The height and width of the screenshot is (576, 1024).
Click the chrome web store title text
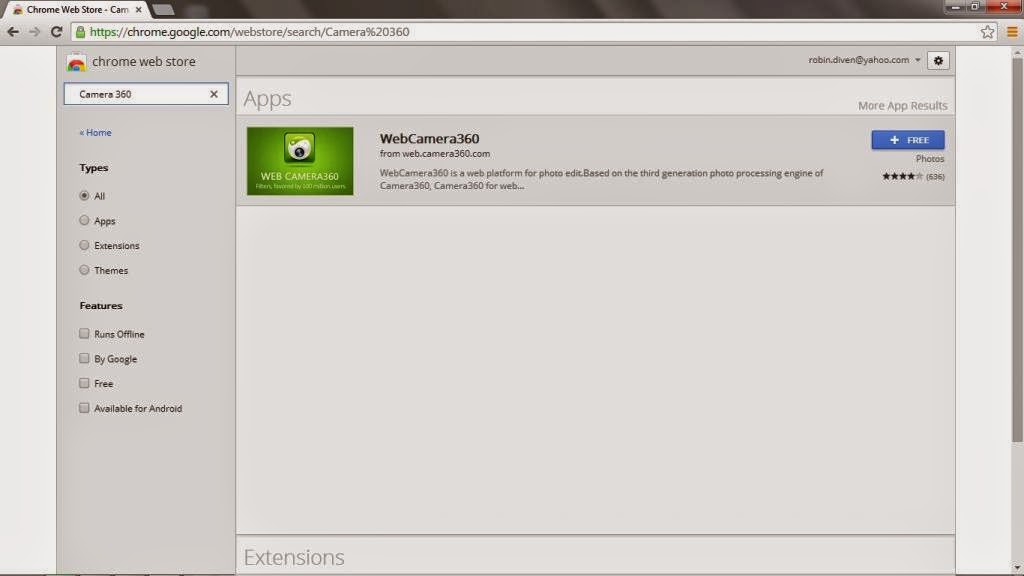144,61
